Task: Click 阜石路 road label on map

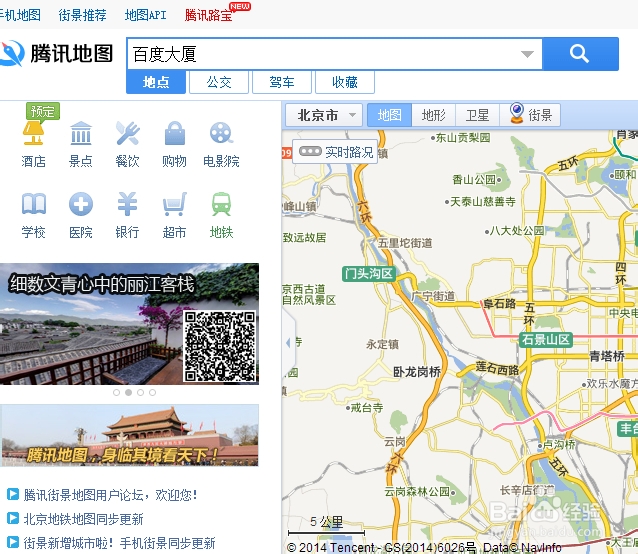Action: [x=499, y=303]
